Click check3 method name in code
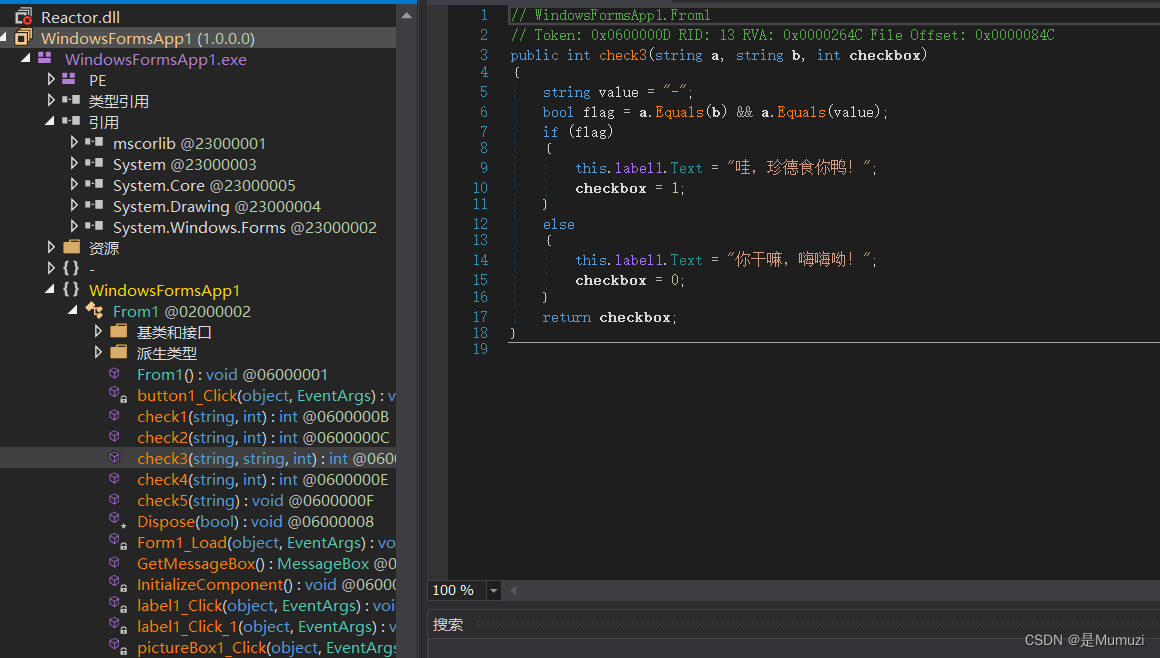 coord(623,56)
